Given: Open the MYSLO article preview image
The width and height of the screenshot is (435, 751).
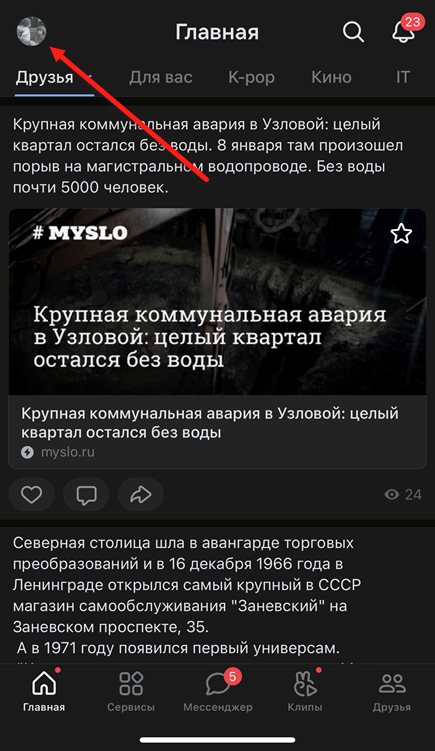Looking at the screenshot, I should (218, 302).
